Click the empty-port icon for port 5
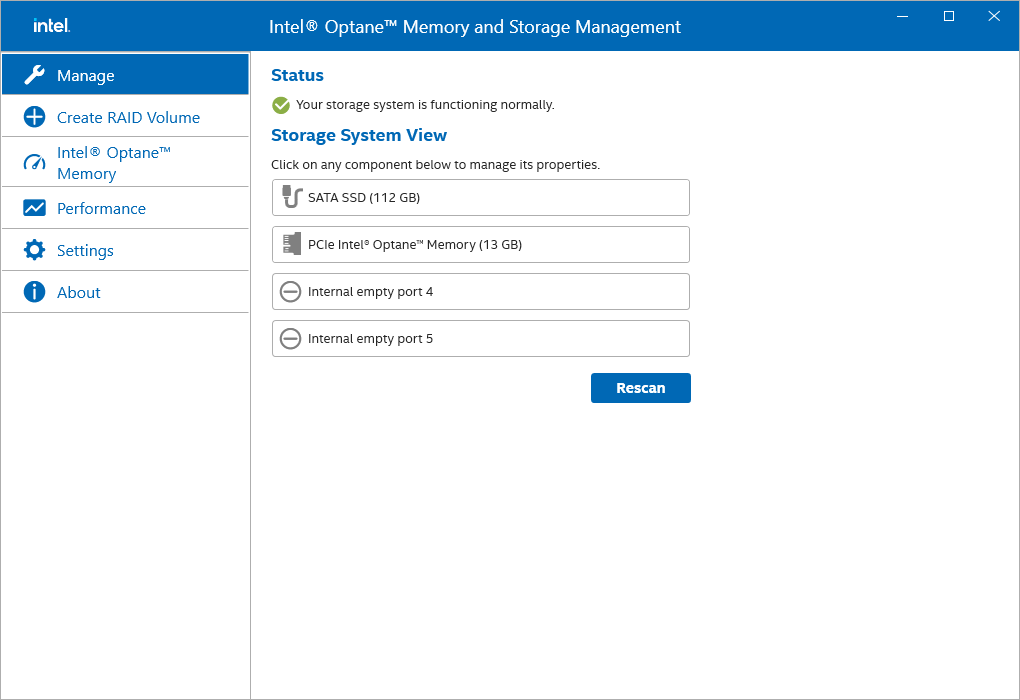This screenshot has width=1020, height=700. click(290, 338)
